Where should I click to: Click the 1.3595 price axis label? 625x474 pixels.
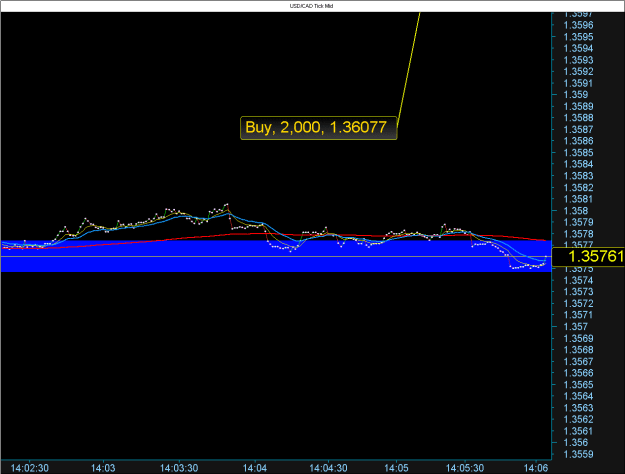click(578, 37)
